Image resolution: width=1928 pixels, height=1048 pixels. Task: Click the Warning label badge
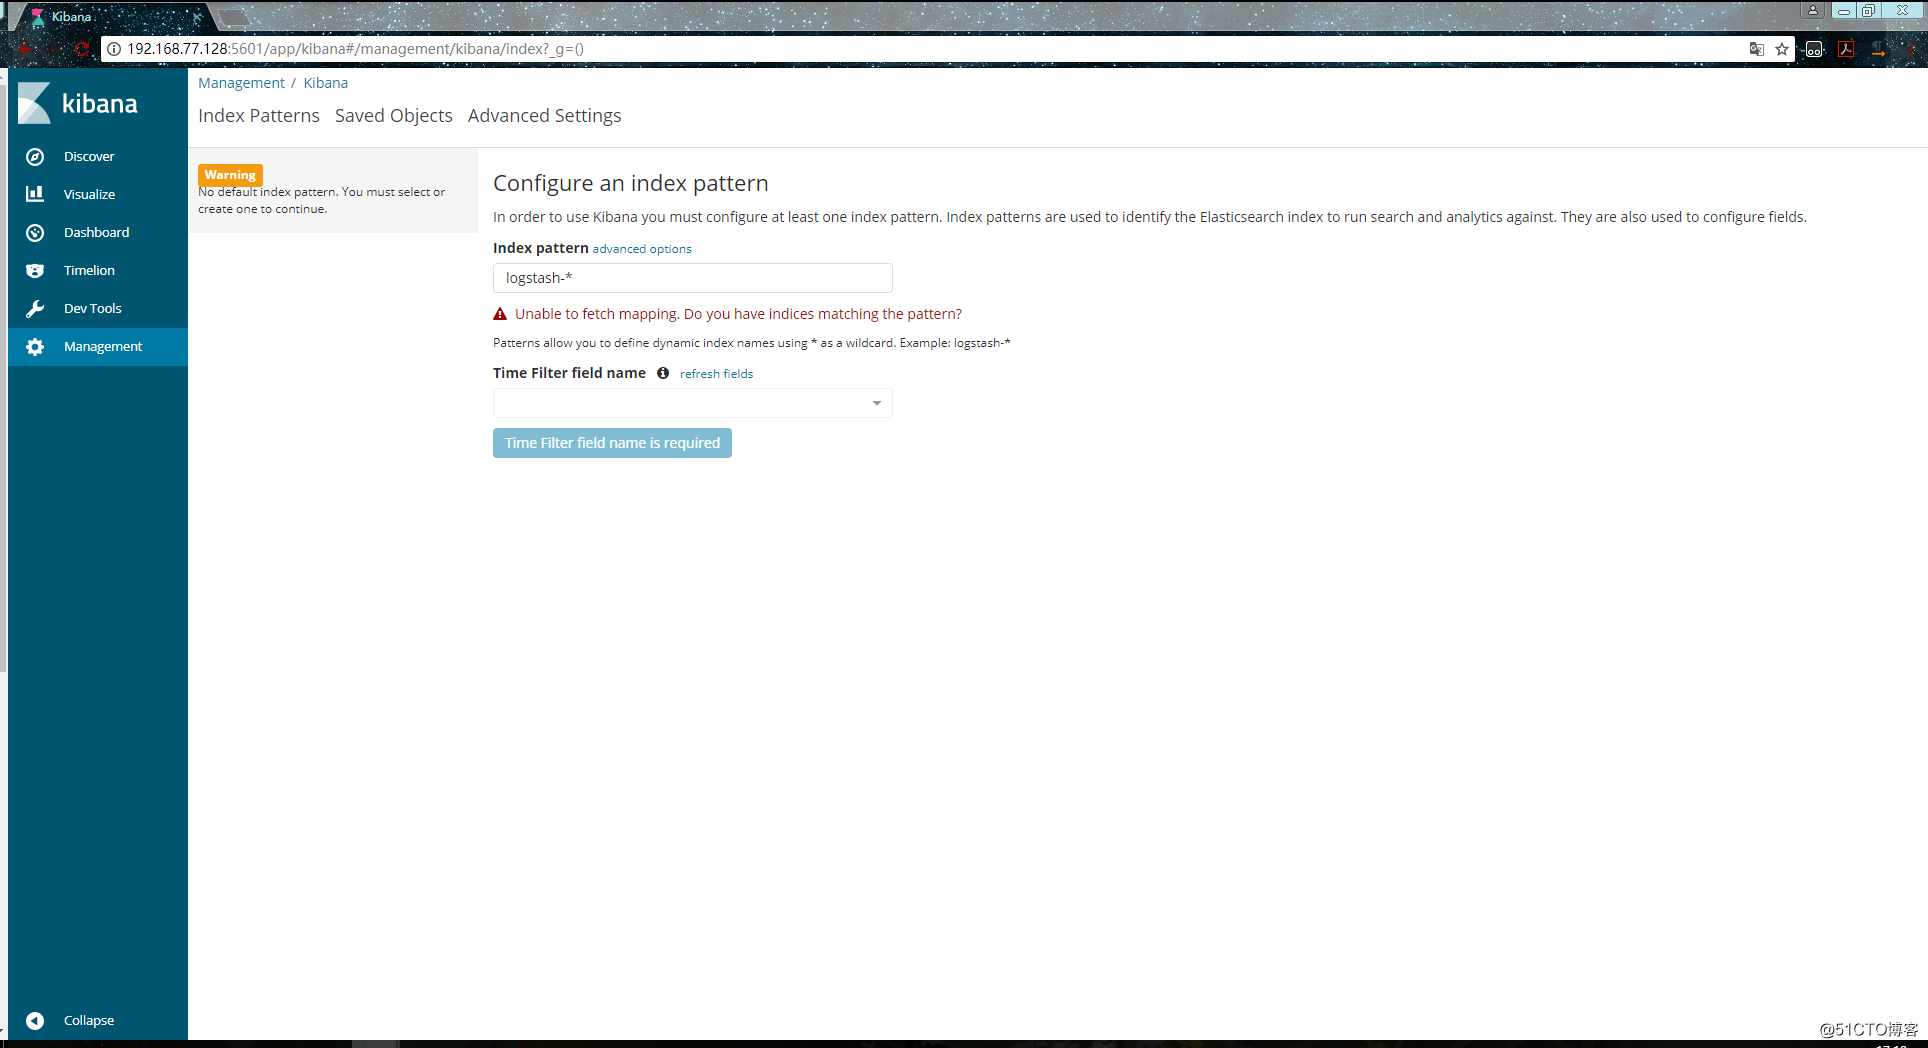pos(230,175)
